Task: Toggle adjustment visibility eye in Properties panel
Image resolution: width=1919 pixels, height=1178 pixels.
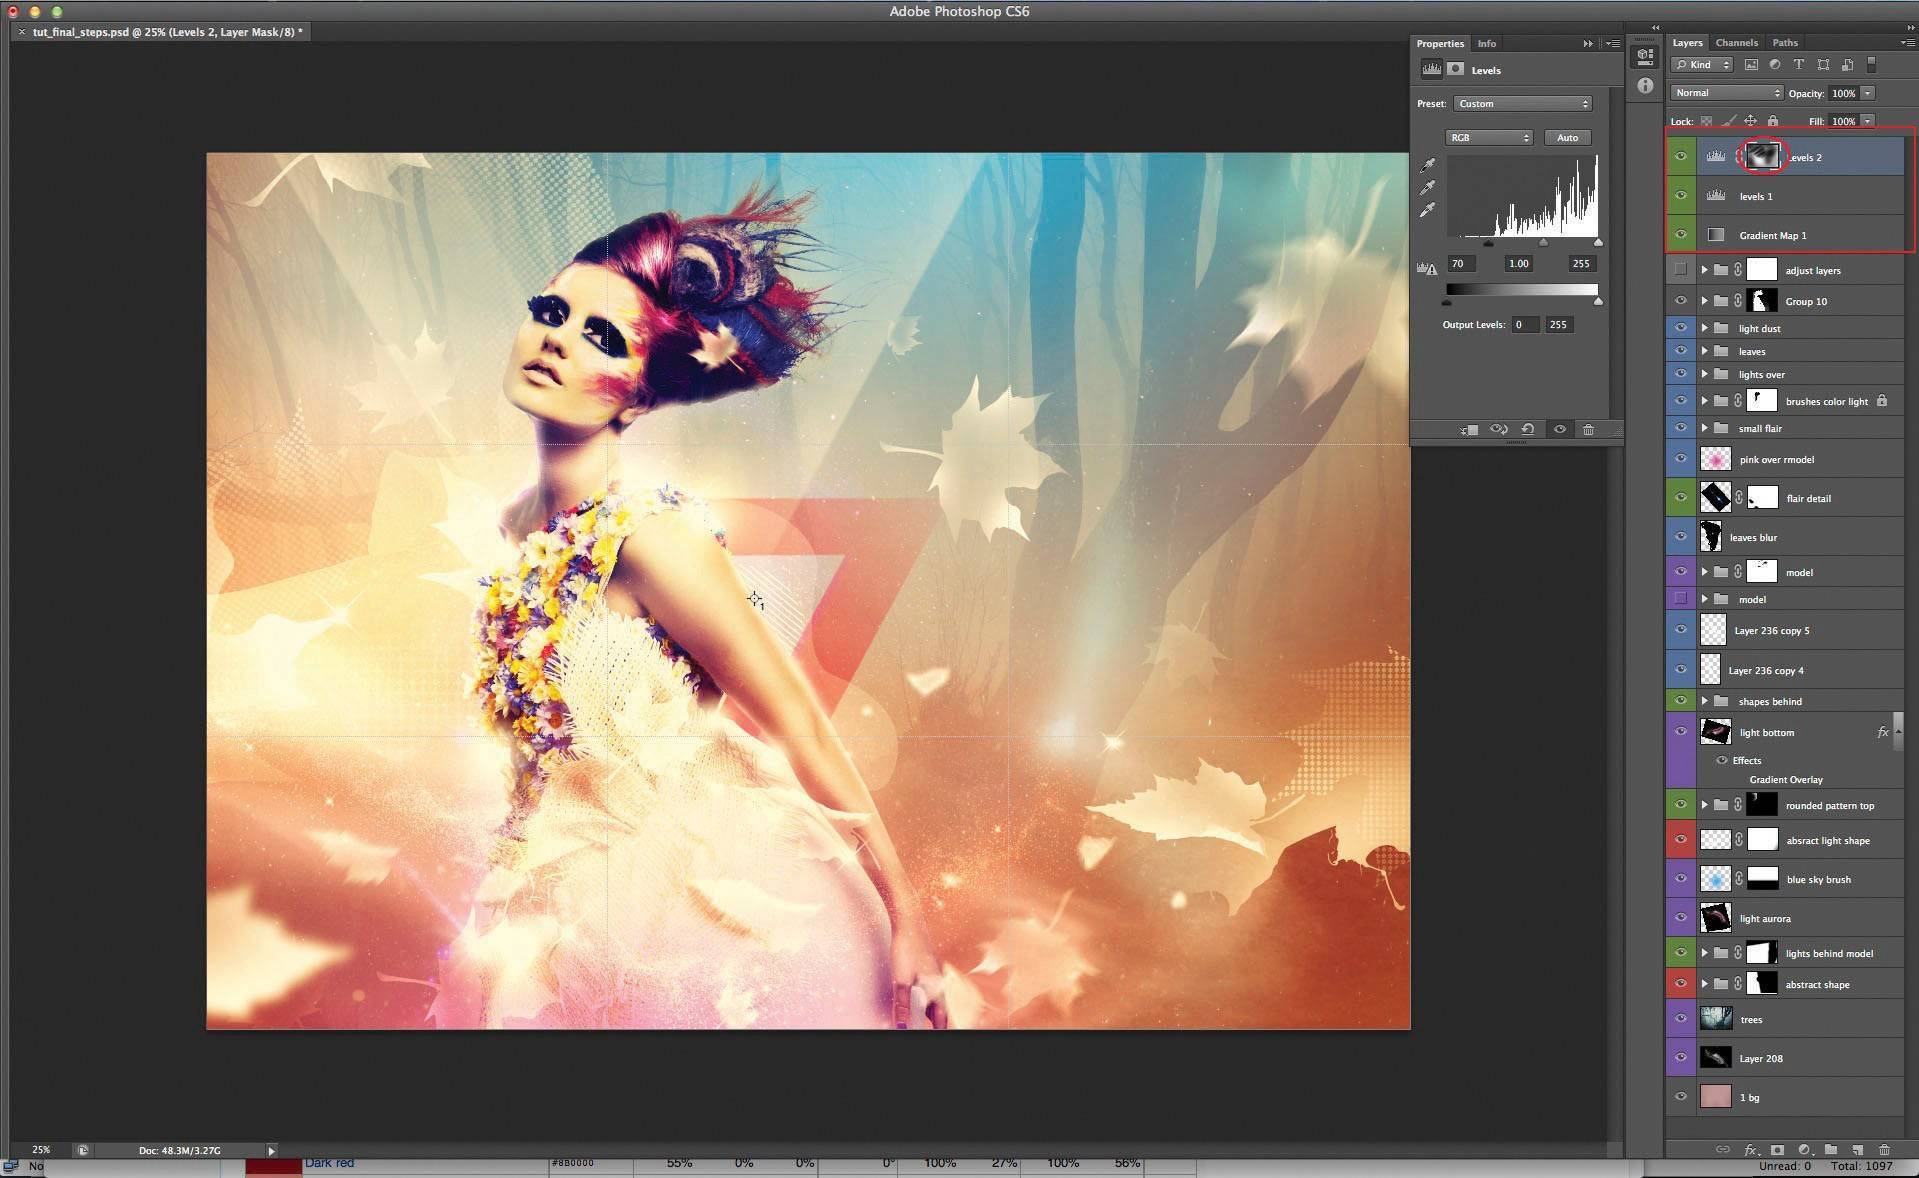Action: (x=1559, y=430)
